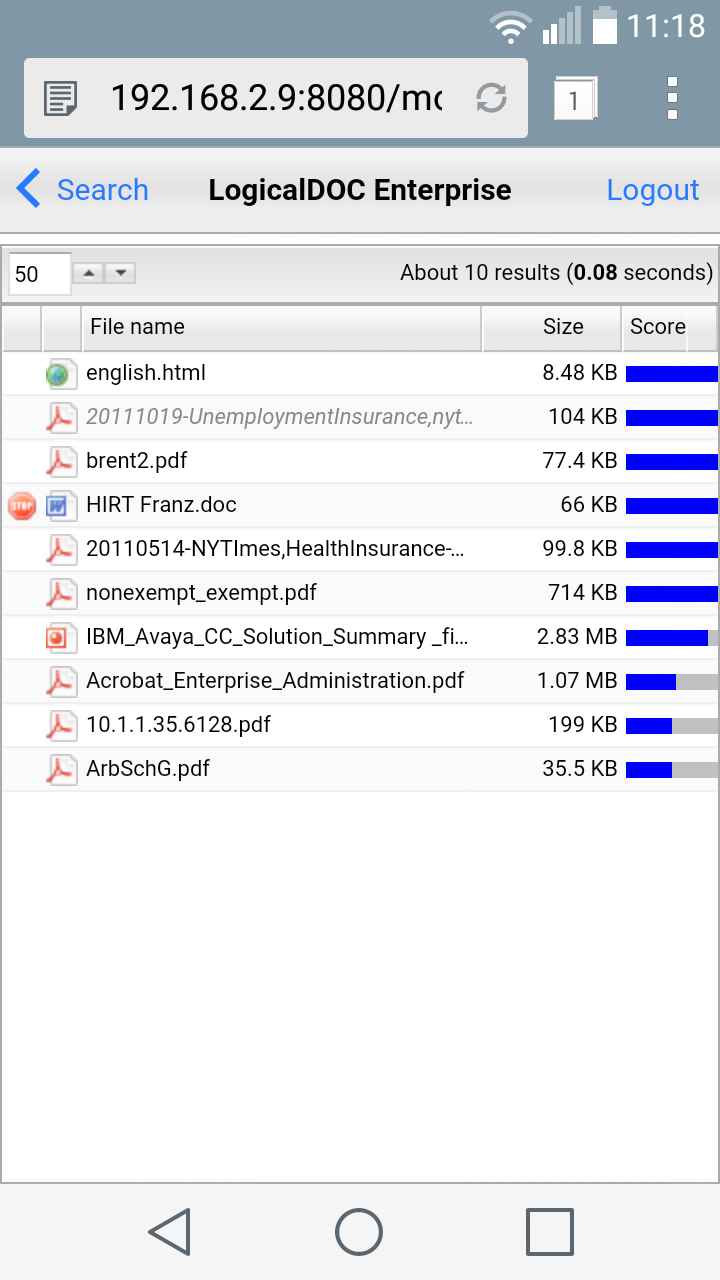Click the About 10 results summary text
The width and height of the screenshot is (720, 1280).
tap(557, 273)
